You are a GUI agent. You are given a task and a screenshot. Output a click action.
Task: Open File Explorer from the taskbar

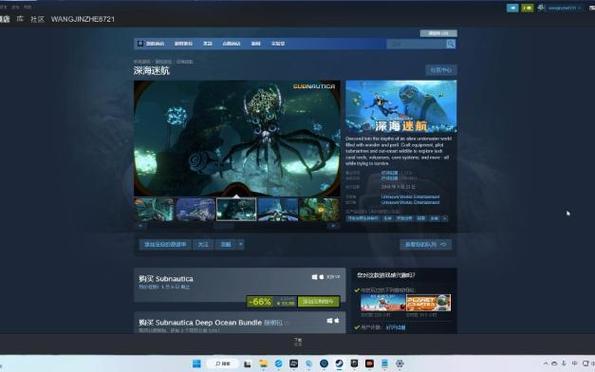[263, 364]
